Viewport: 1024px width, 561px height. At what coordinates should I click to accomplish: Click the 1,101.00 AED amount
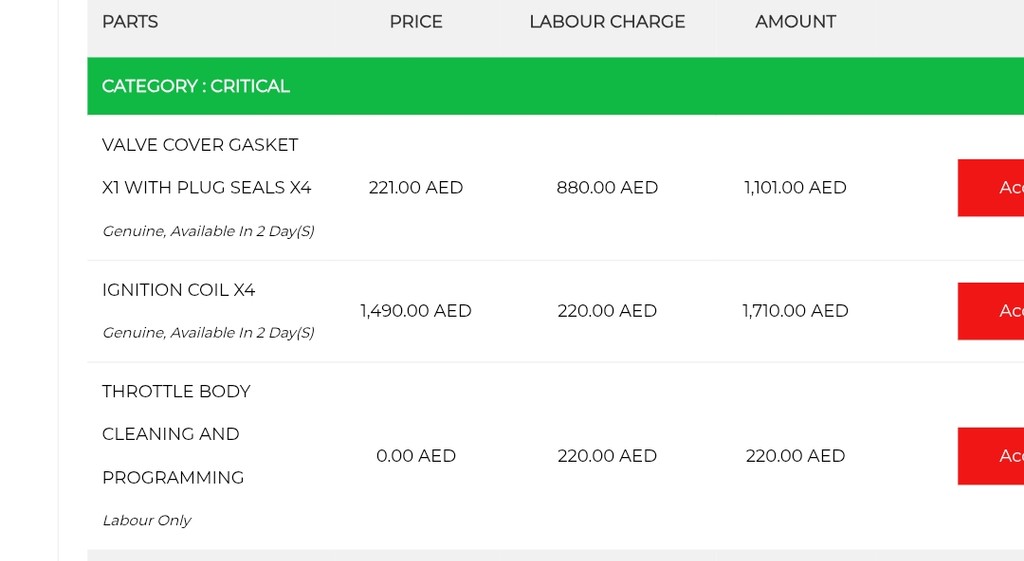tap(795, 188)
